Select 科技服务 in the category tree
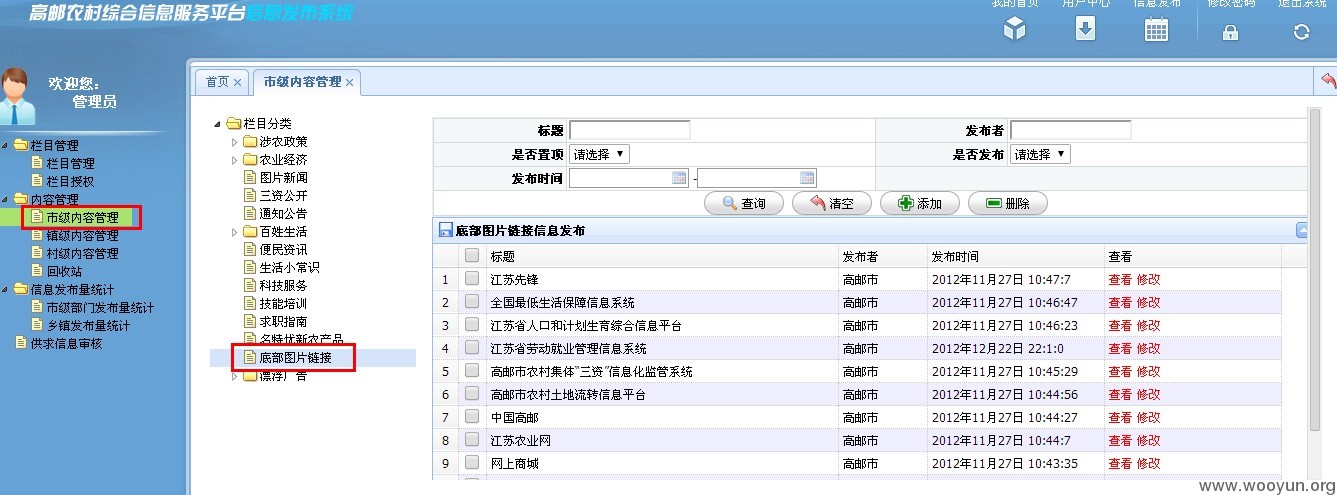This screenshot has width=1337, height=495. coord(283,286)
